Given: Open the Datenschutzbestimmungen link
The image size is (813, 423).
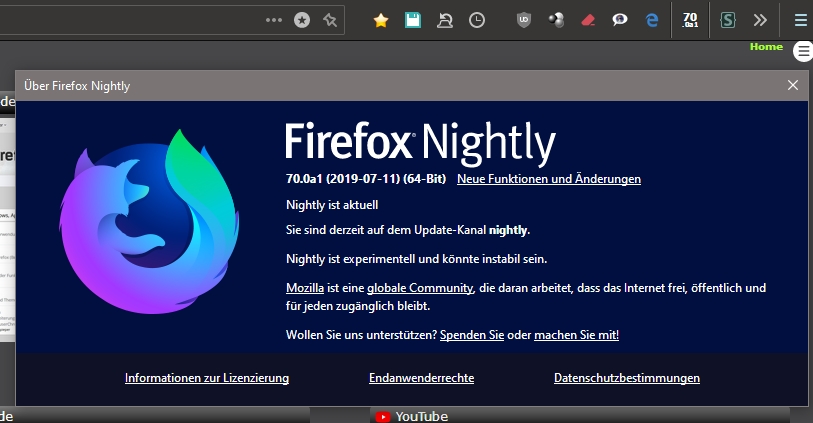Looking at the screenshot, I should (627, 378).
